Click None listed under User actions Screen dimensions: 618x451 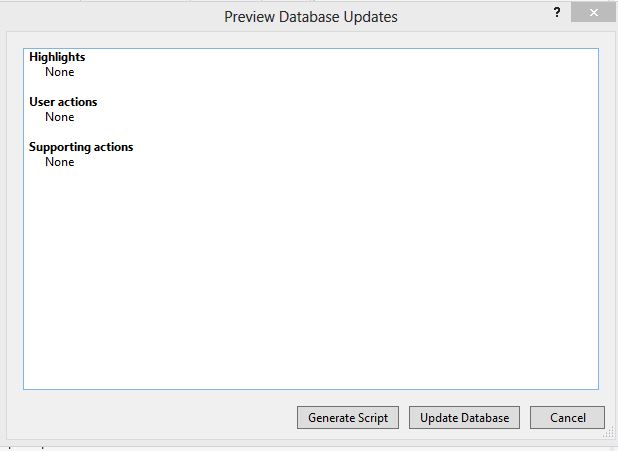point(60,117)
